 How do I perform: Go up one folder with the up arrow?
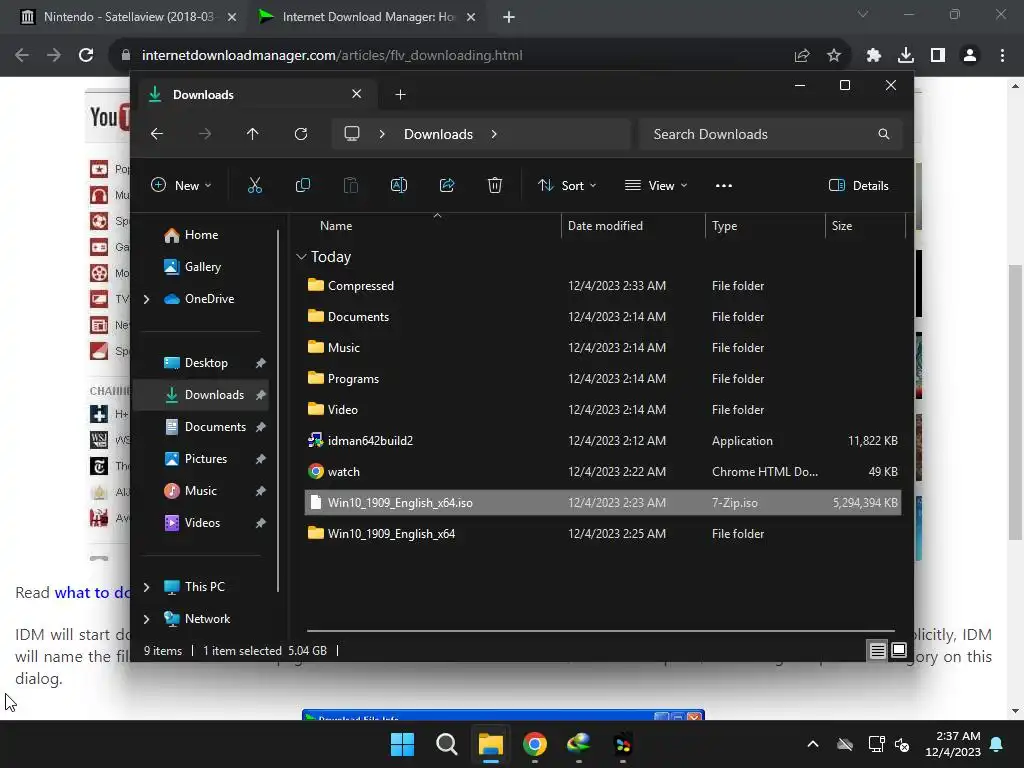click(253, 134)
